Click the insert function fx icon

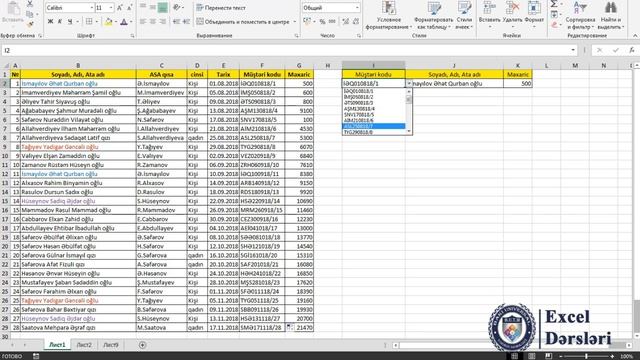(x=632, y=50)
